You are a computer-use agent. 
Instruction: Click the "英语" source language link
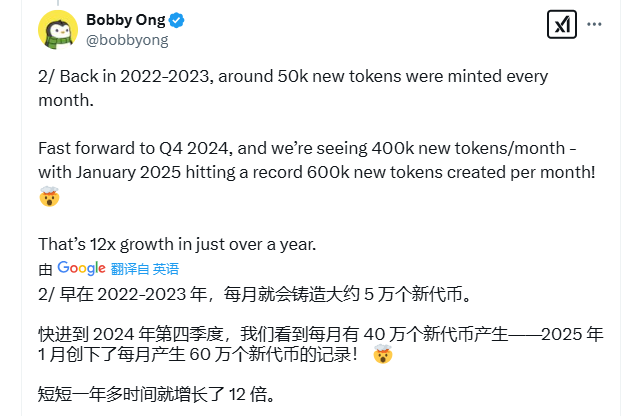point(166,269)
